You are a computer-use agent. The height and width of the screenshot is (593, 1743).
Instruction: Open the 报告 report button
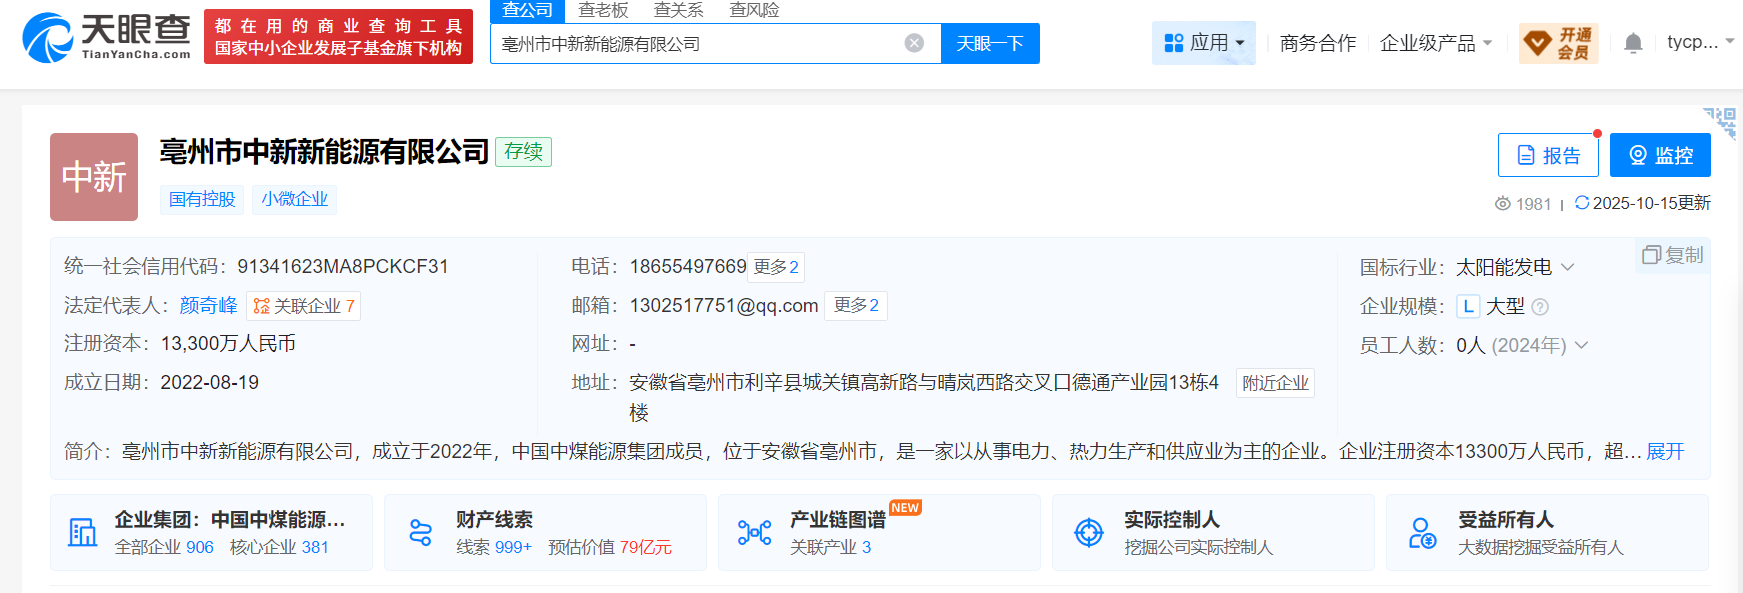[1548, 155]
